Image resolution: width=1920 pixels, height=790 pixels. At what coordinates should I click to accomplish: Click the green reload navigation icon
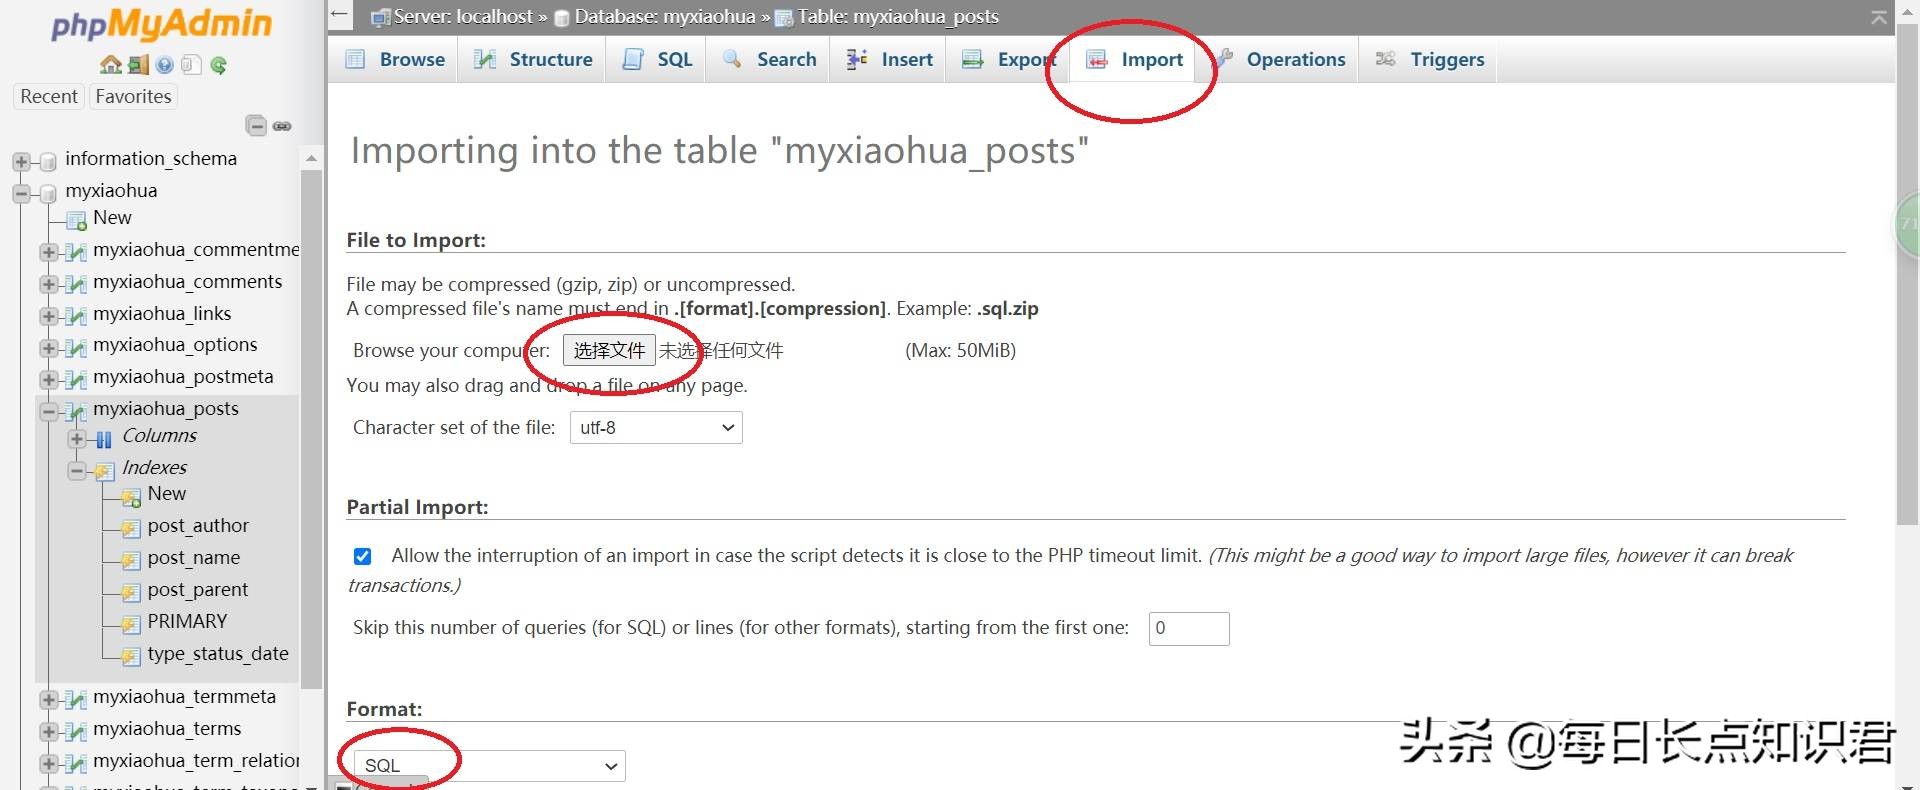[x=219, y=65]
